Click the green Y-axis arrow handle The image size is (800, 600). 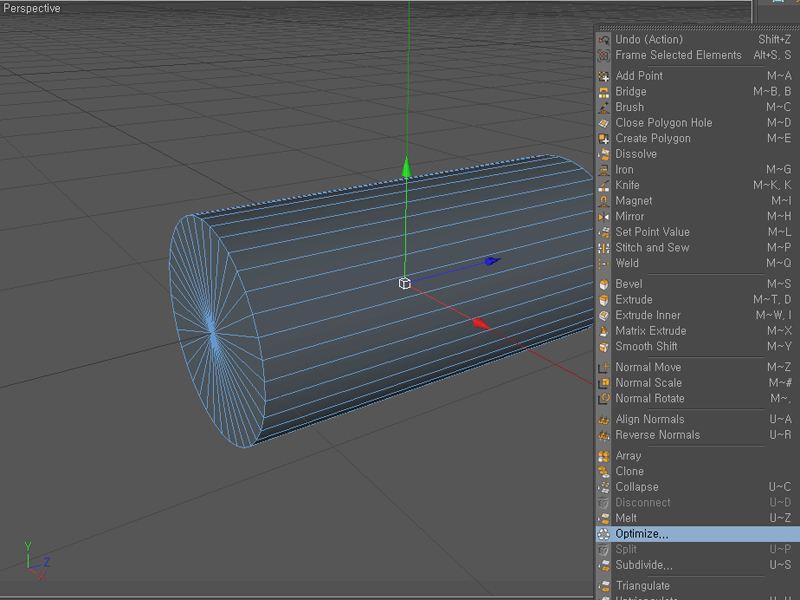click(x=407, y=167)
